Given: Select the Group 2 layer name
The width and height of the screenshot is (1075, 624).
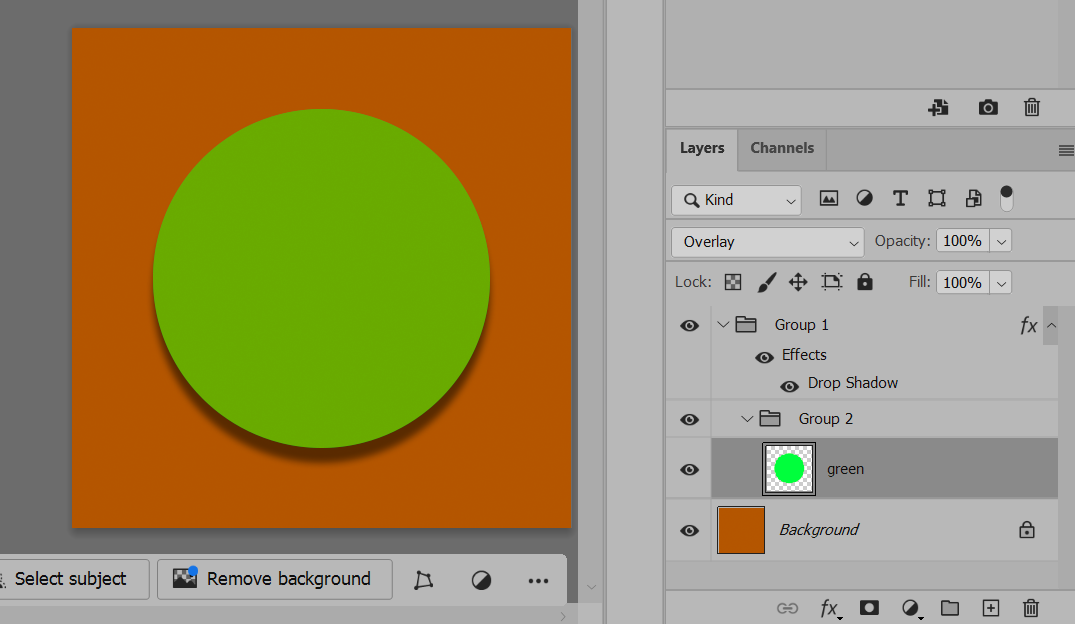Looking at the screenshot, I should click(825, 419).
